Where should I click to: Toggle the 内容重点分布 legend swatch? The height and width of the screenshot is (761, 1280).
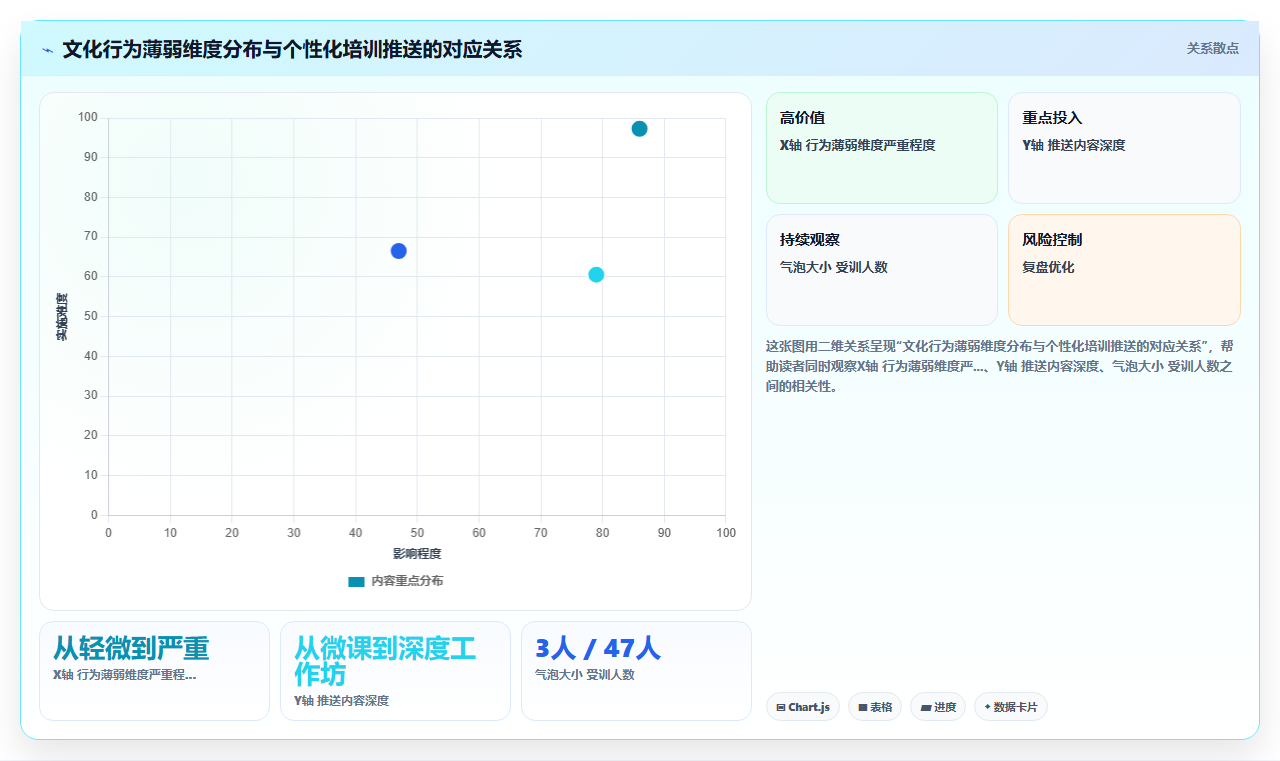click(x=356, y=581)
